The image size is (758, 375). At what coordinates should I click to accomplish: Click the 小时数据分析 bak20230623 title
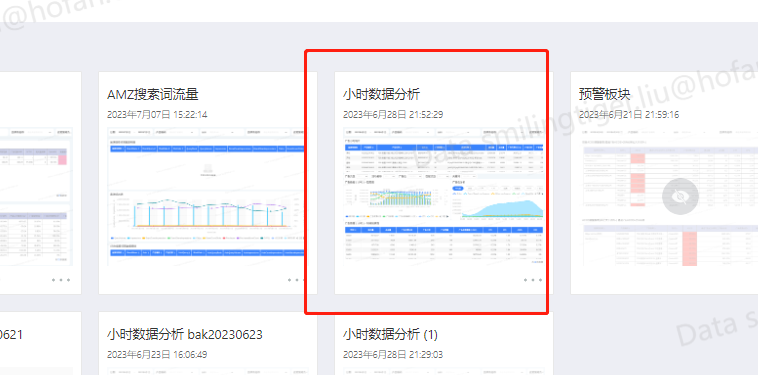[x=185, y=334]
